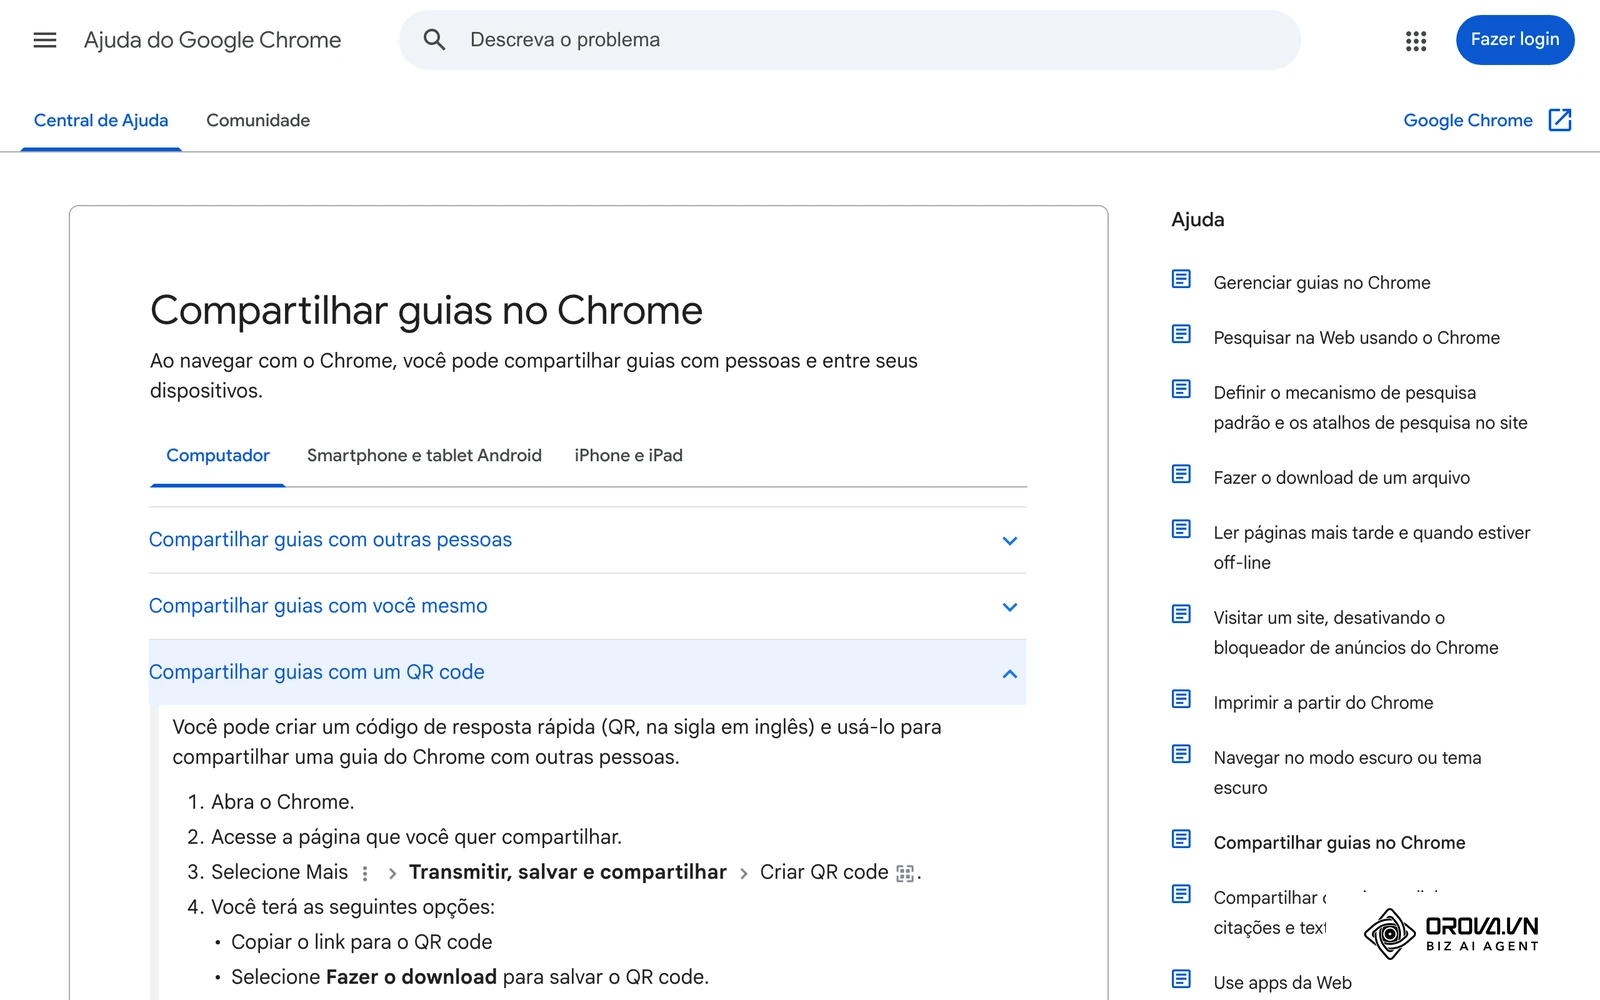Viewport: 1600px width, 1000px height.
Task: Open Visitar um site, desativando o bloqueador article
Action: (x=1356, y=633)
